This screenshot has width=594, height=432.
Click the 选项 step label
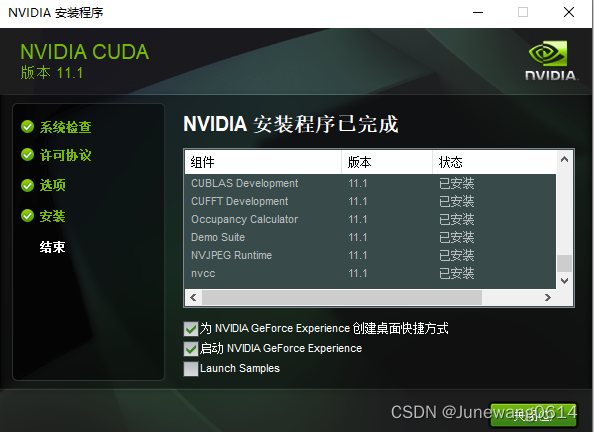(53, 185)
